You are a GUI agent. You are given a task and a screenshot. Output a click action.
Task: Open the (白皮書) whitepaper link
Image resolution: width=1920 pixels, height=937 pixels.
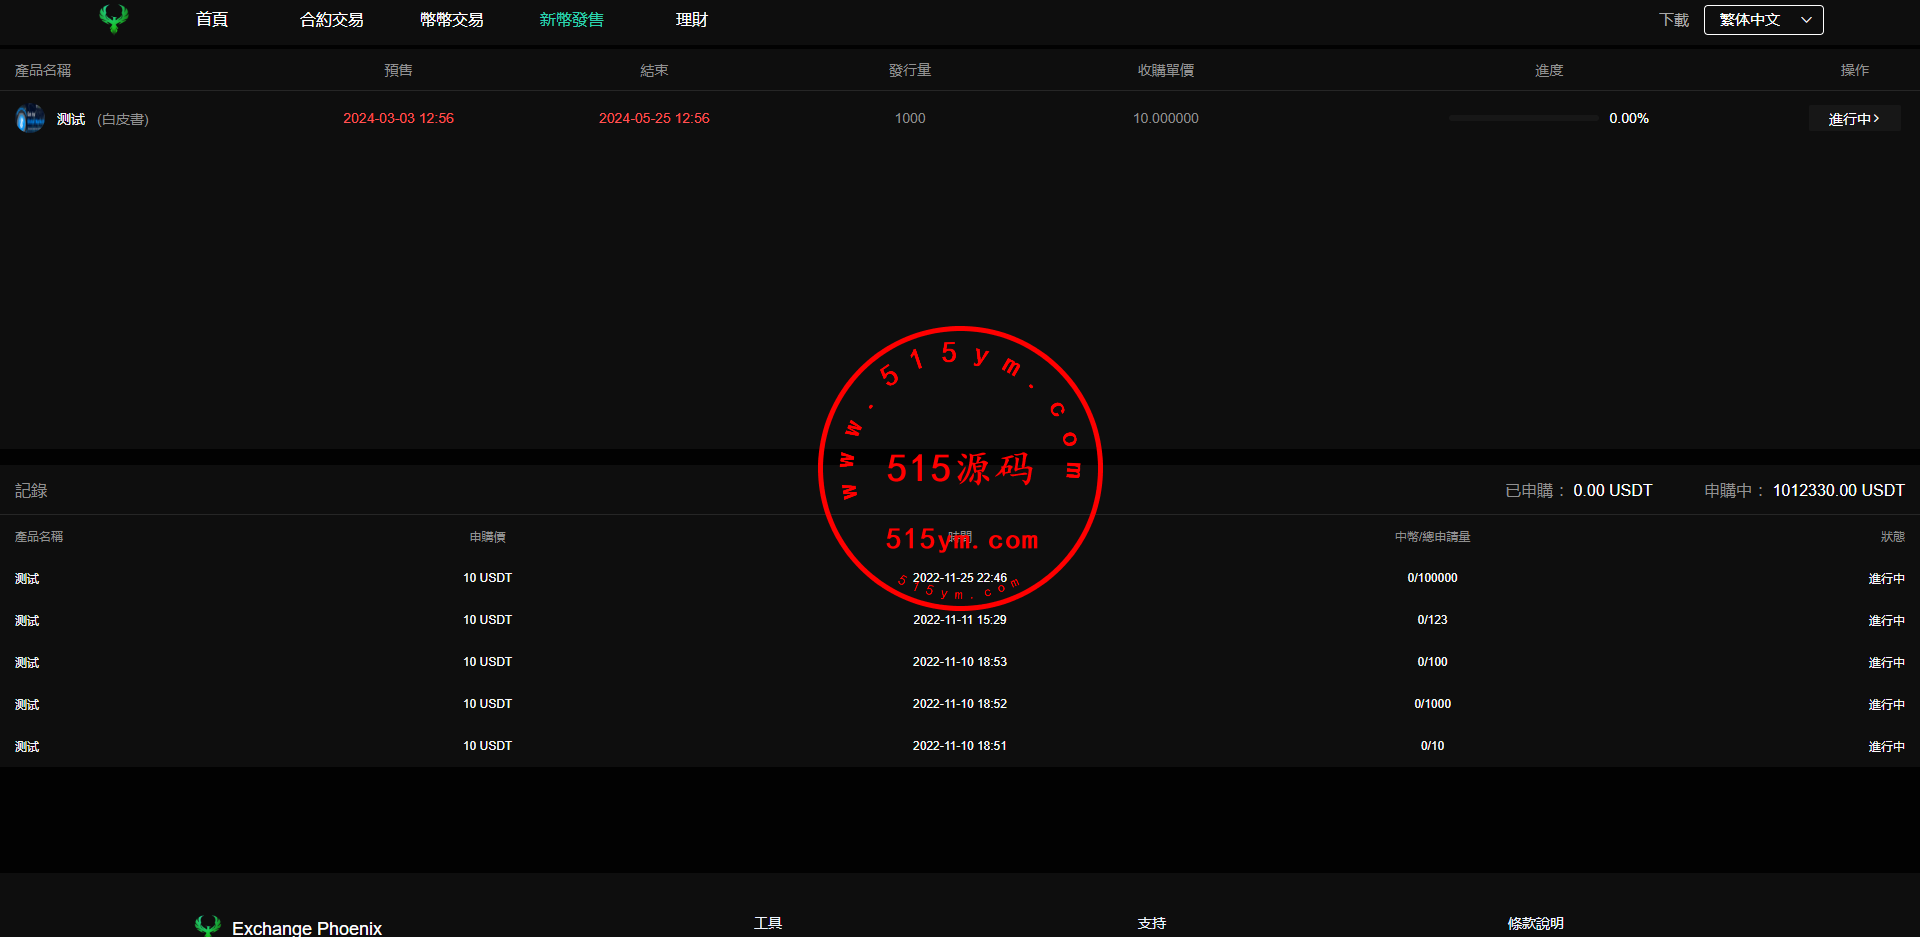point(123,119)
